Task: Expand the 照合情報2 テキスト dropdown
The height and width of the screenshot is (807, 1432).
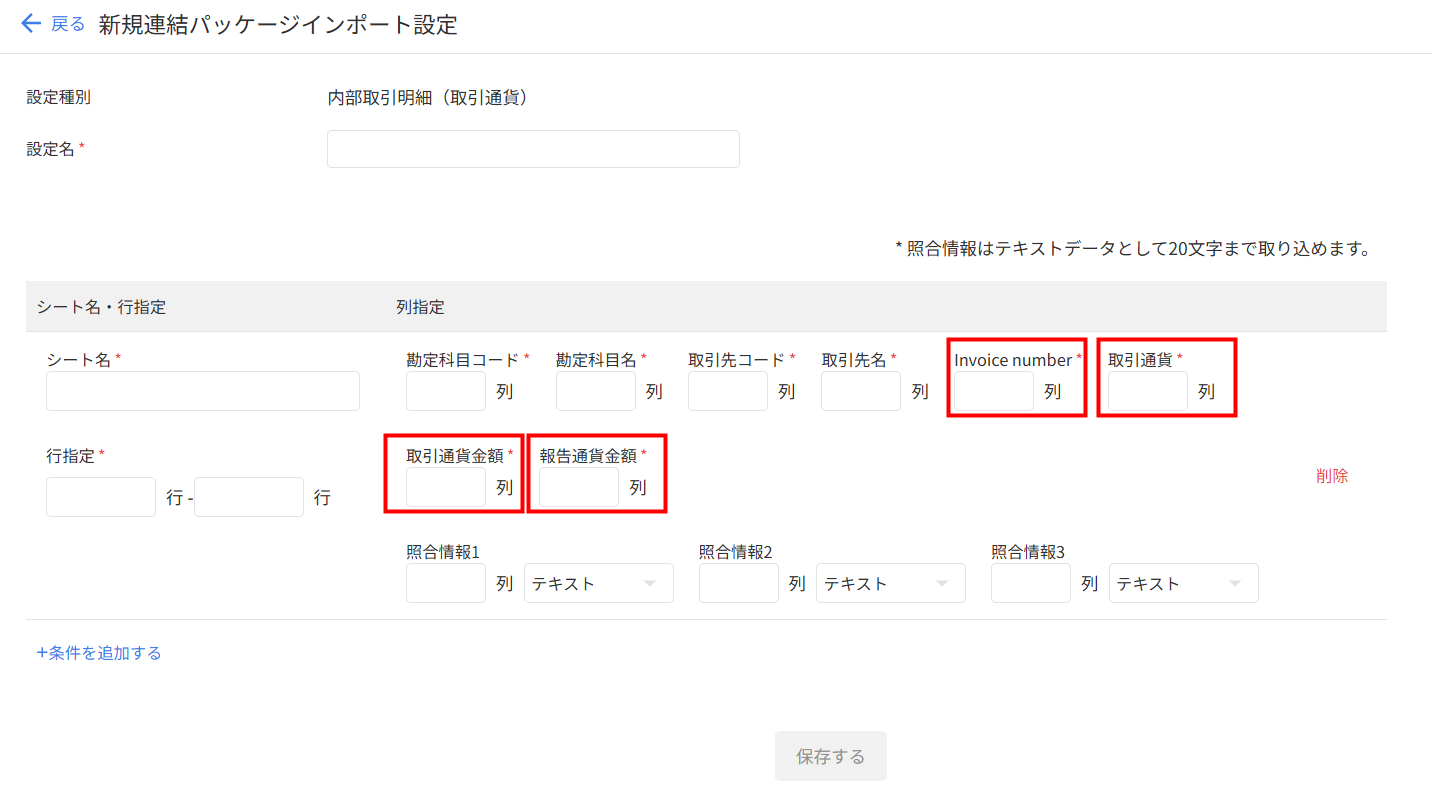Action: click(x=890, y=583)
